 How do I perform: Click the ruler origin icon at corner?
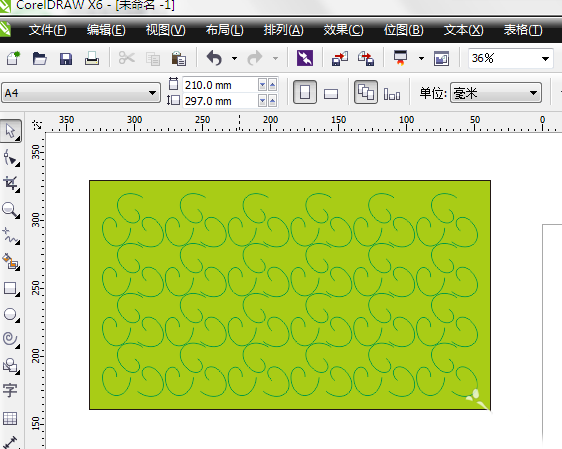[37, 125]
